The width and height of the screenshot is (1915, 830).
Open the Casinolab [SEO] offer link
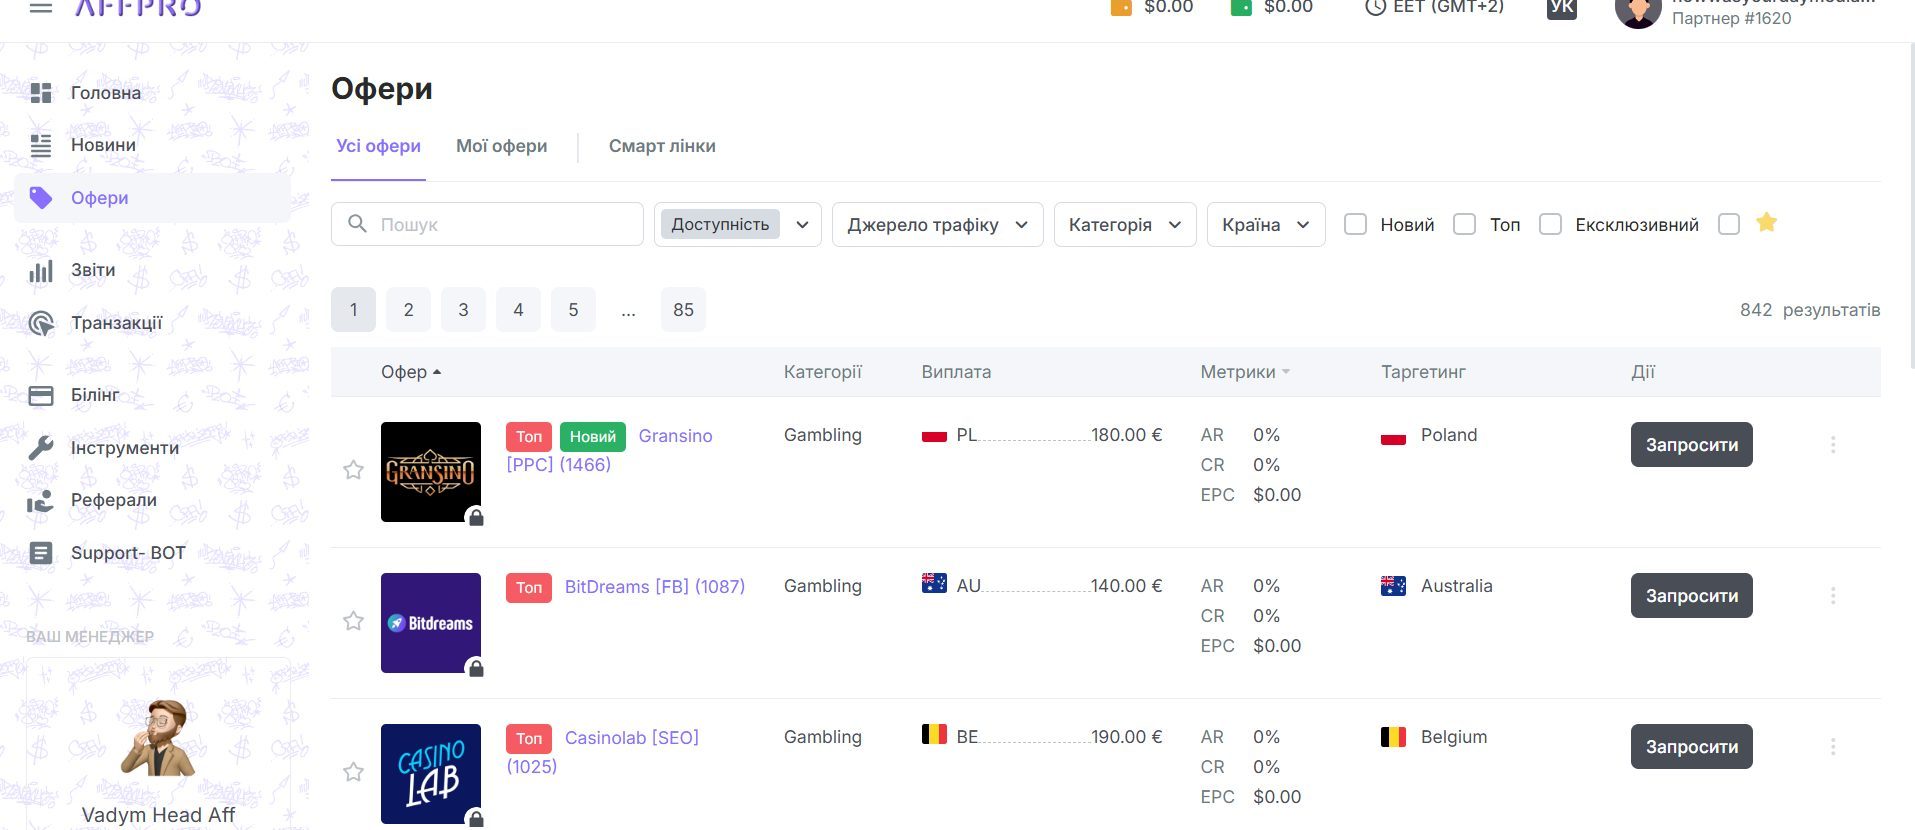[631, 738]
